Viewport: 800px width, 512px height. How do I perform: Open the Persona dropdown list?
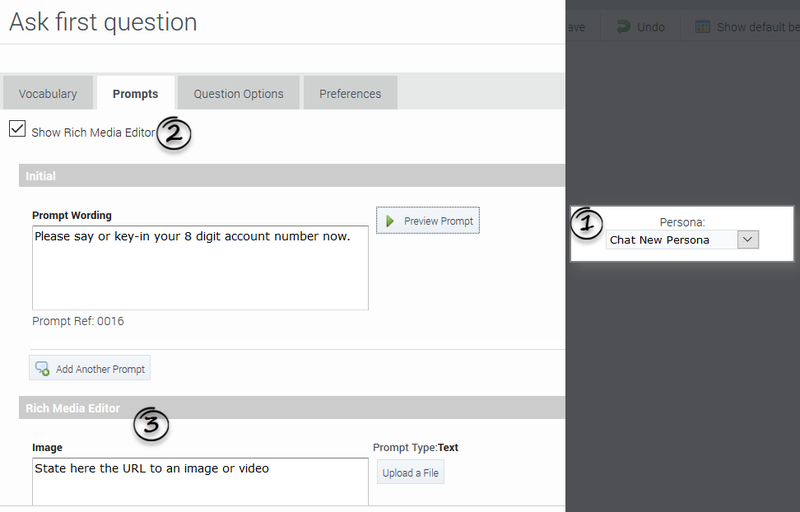748,240
